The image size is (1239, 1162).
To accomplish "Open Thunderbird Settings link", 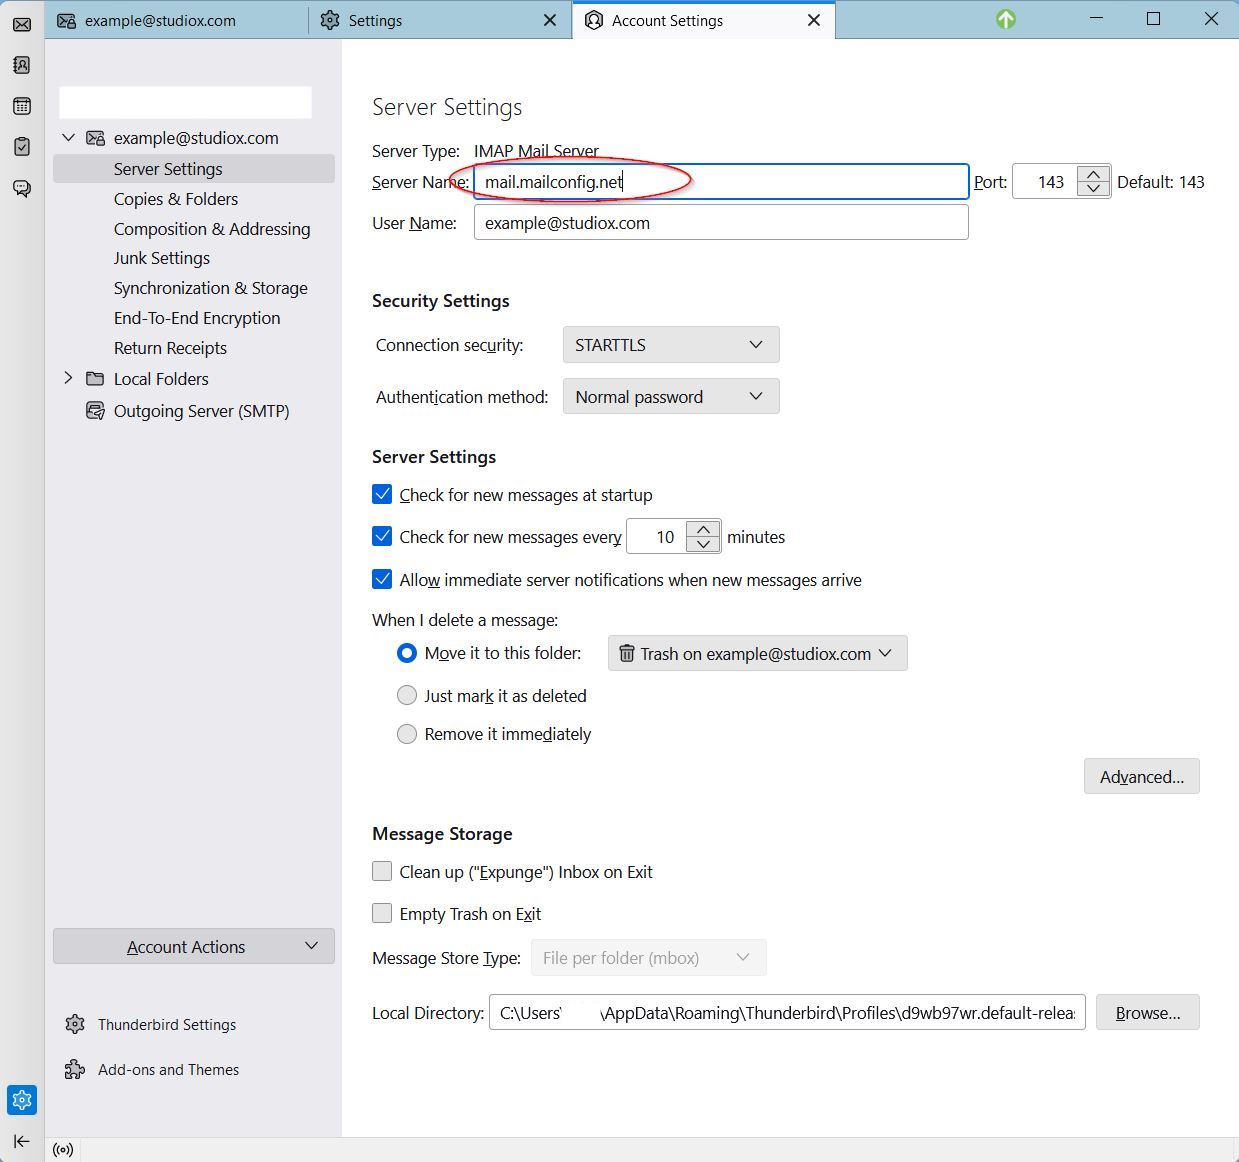I will [x=167, y=1024].
